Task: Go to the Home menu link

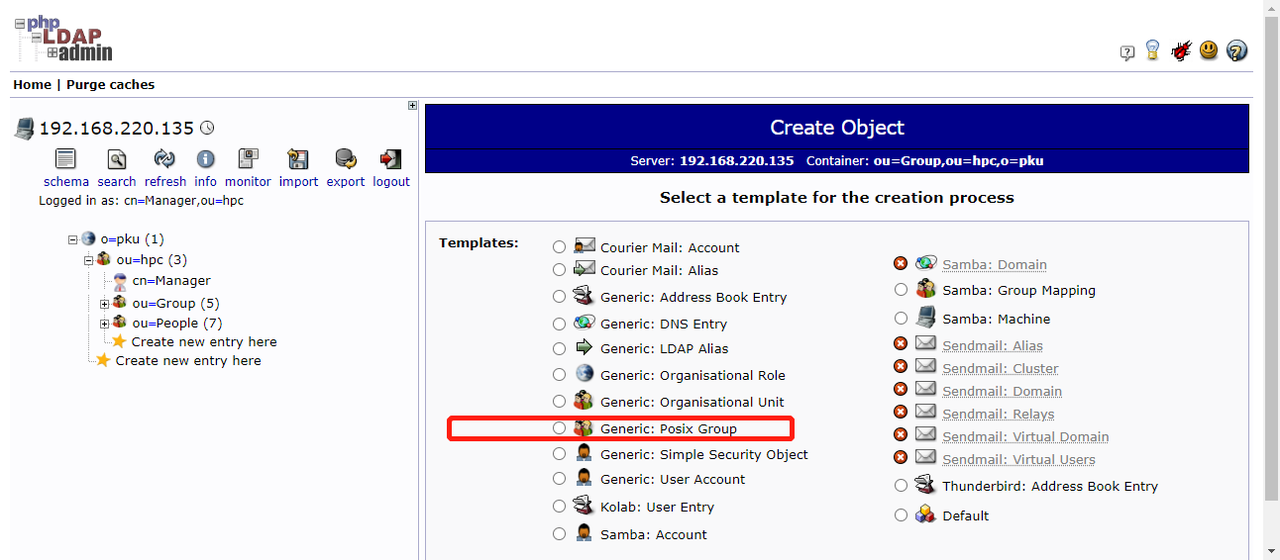Action: tap(32, 85)
